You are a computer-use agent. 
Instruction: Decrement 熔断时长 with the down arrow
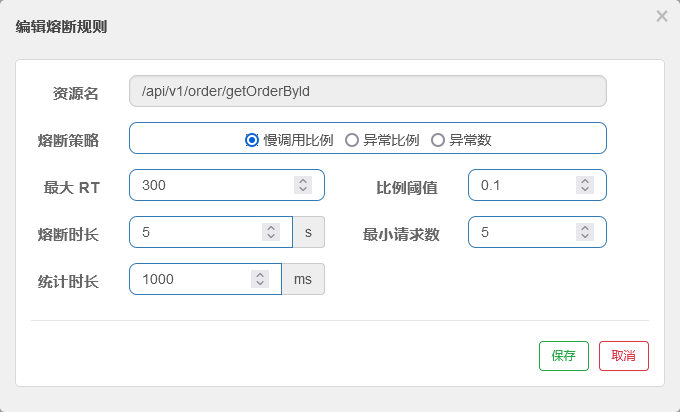pos(270,236)
